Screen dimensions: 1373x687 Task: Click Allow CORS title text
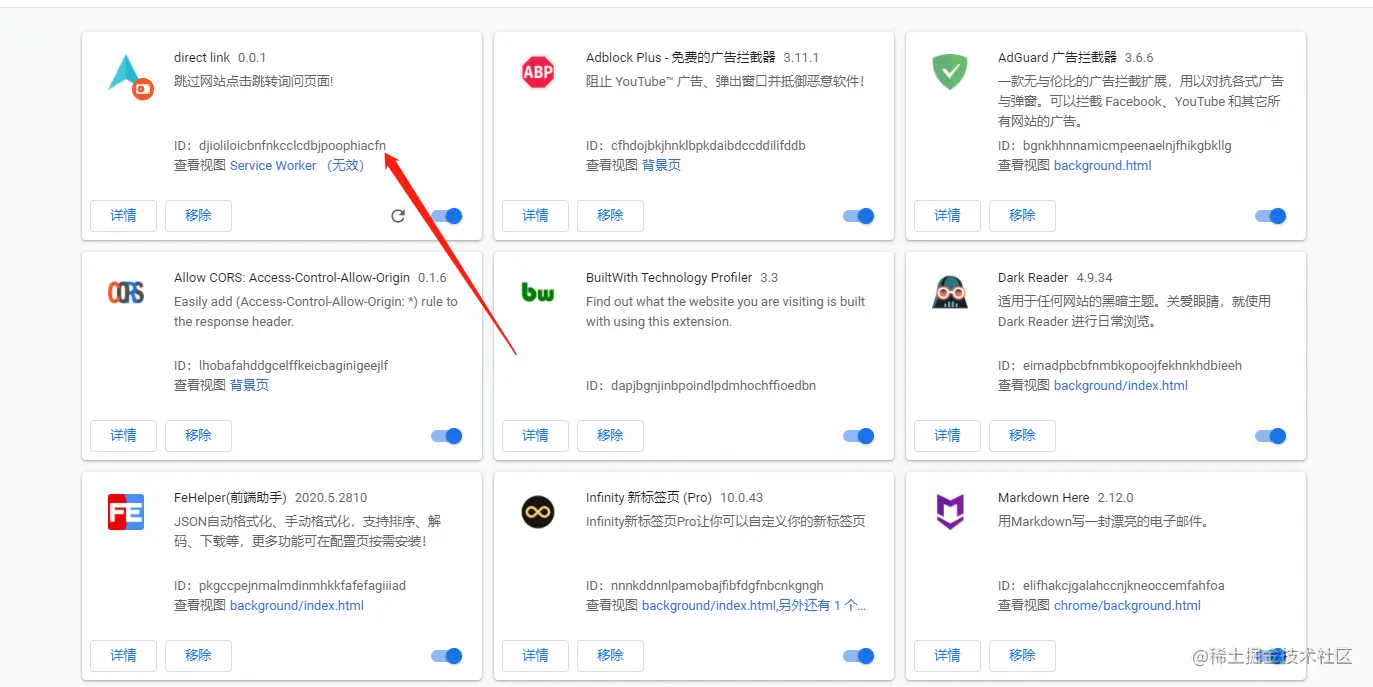coord(292,278)
